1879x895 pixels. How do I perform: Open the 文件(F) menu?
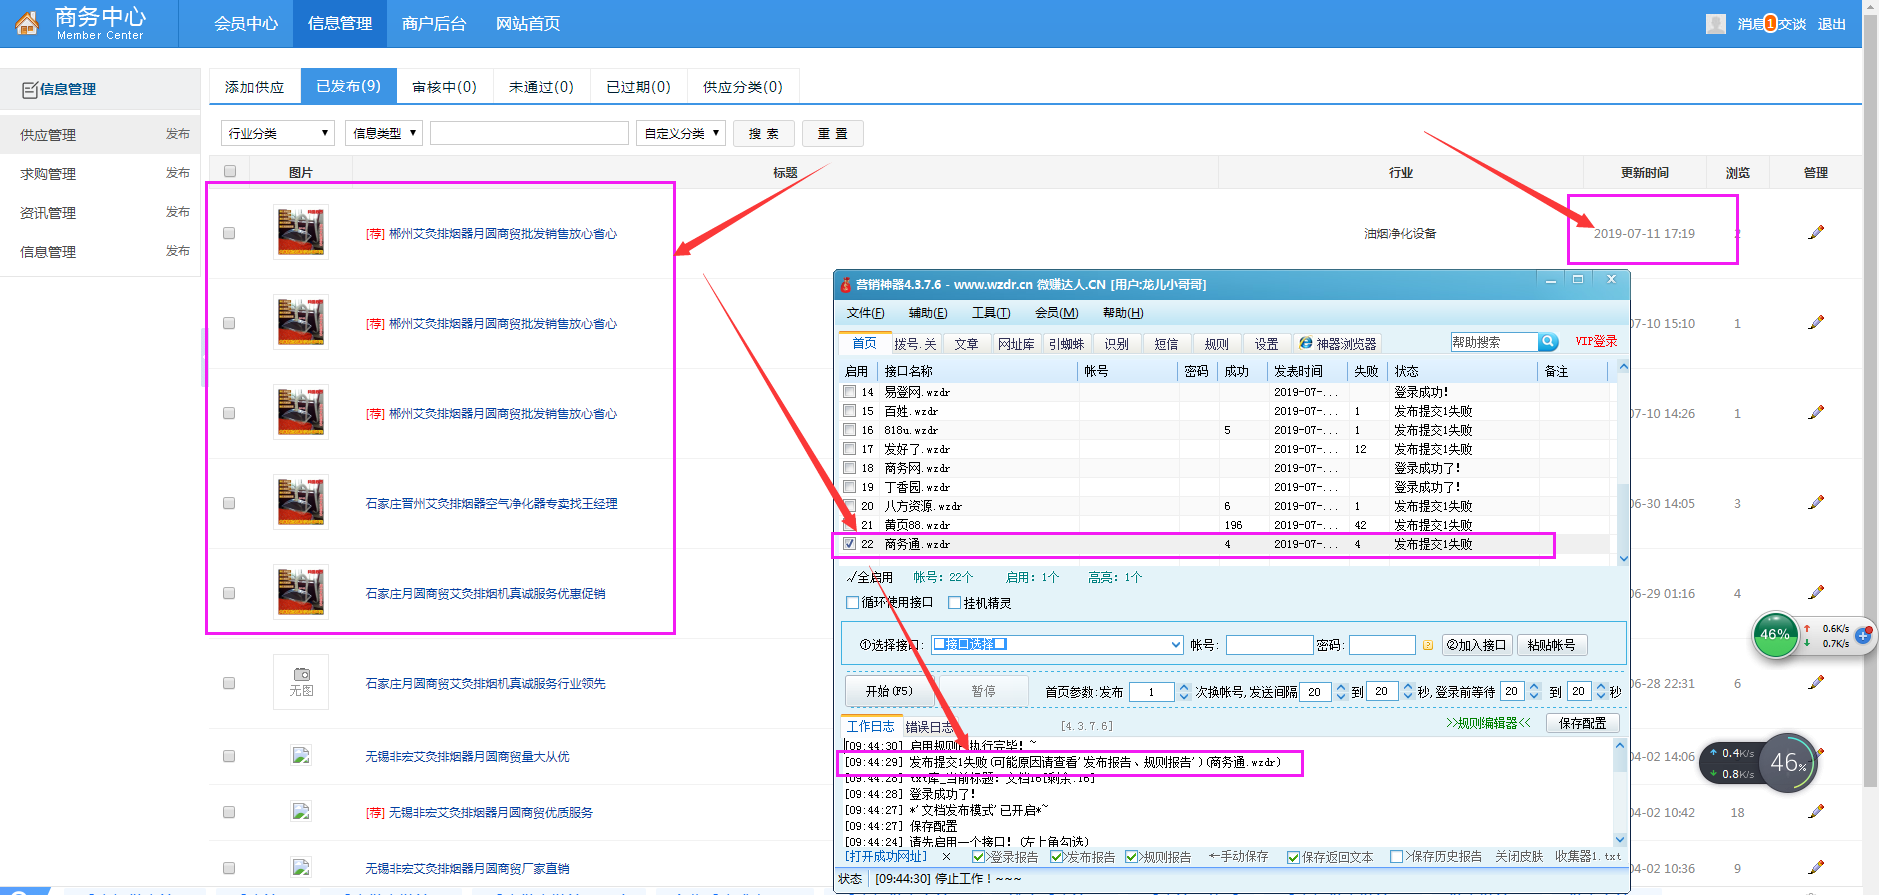[865, 313]
